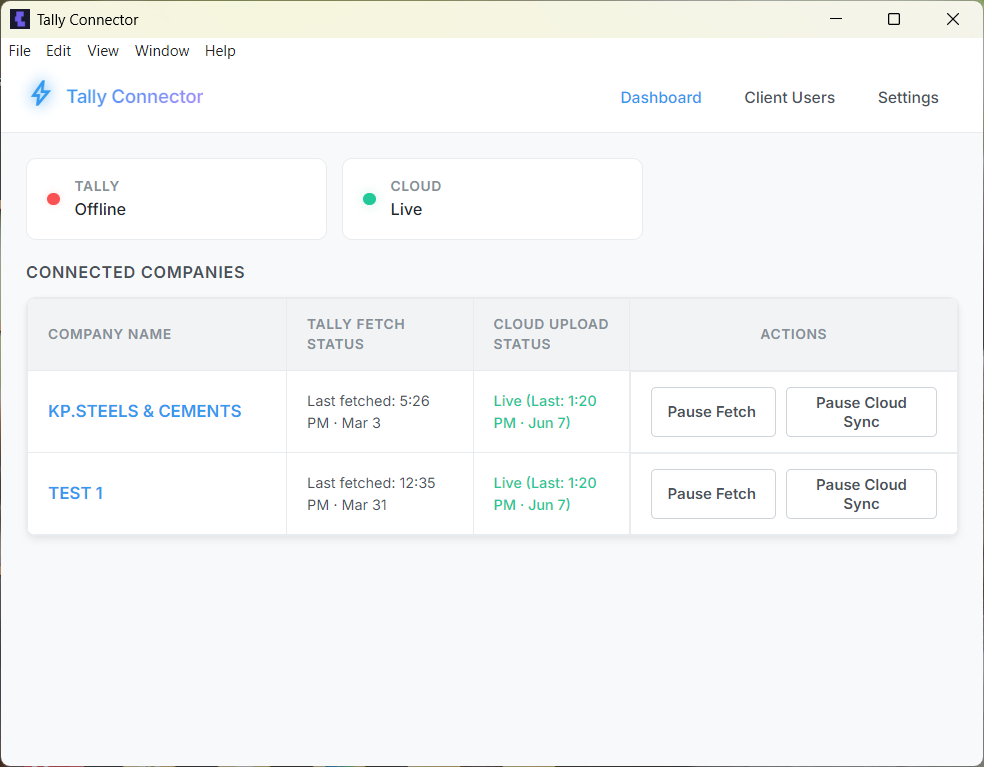Open the TEST 1 company link

tap(76, 493)
